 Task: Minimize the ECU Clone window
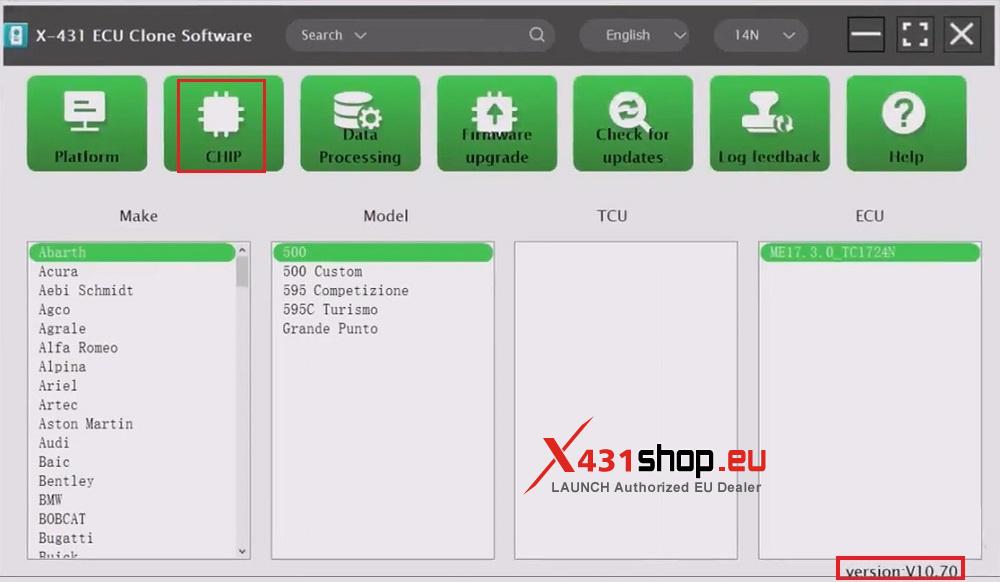pyautogui.click(x=865, y=34)
